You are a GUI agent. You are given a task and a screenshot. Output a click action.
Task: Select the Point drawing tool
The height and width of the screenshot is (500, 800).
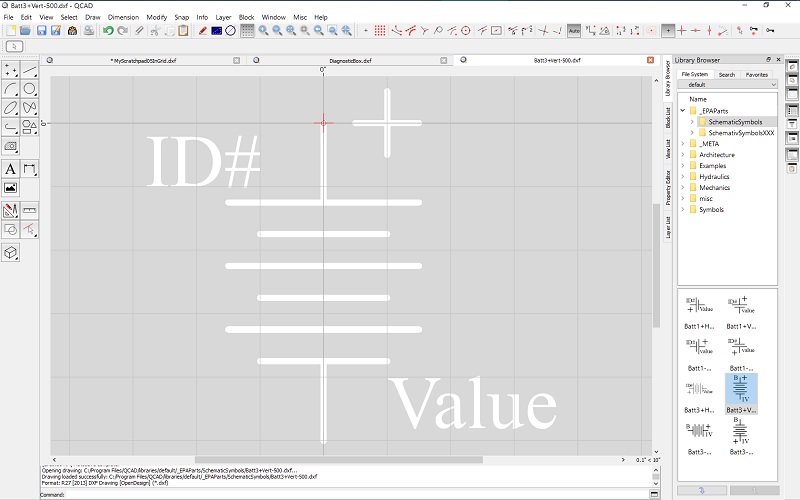pyautogui.click(x=11, y=69)
